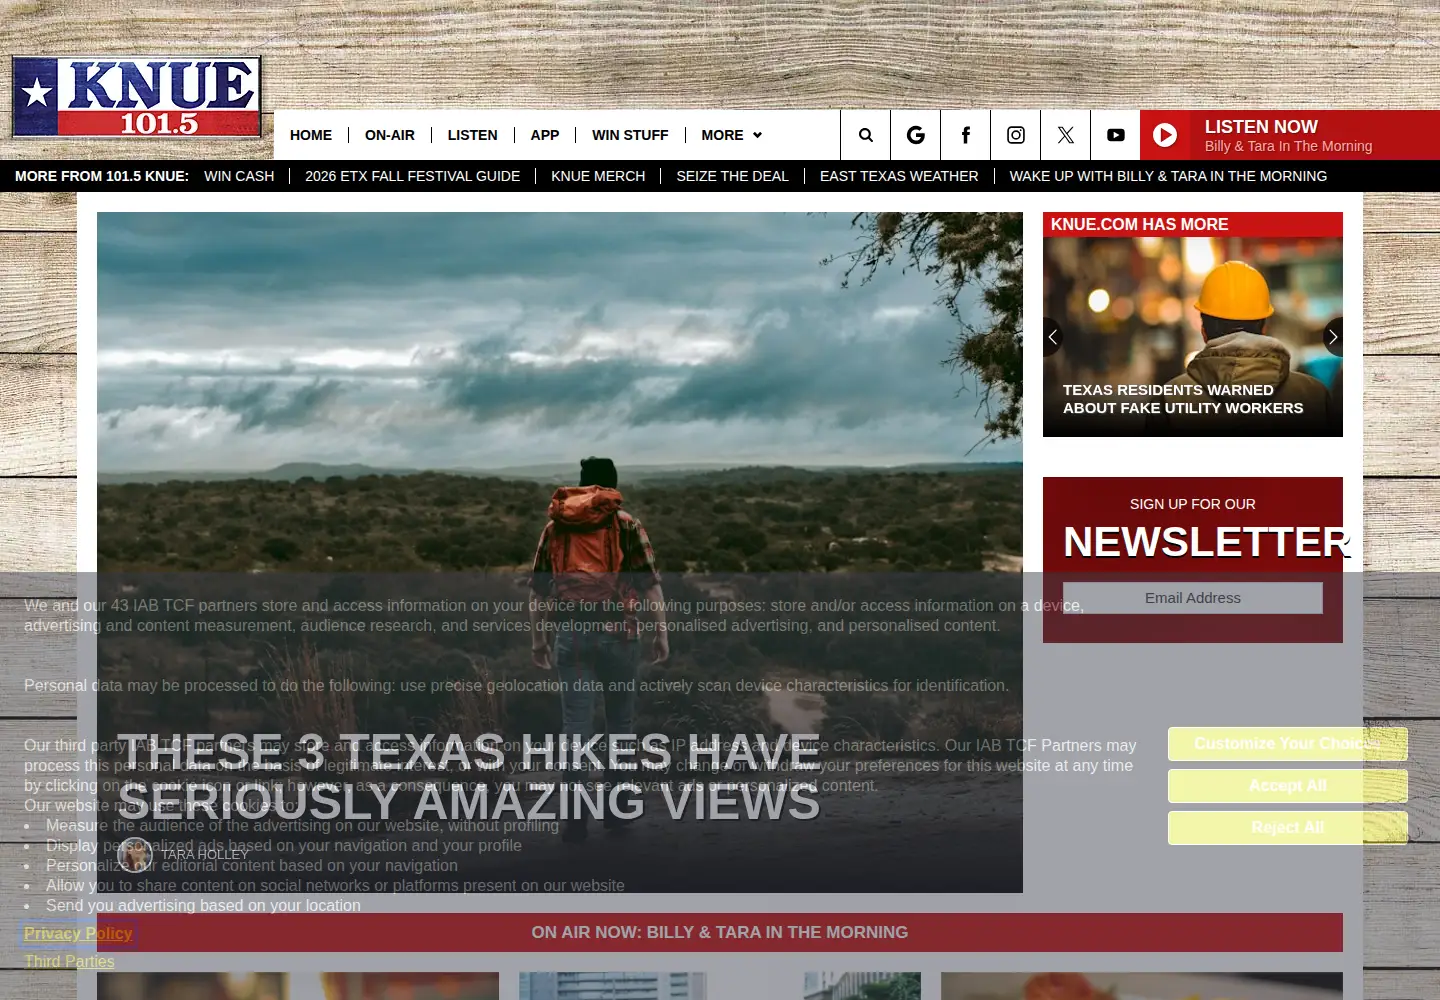Open the YouTube icon link
This screenshot has width=1440, height=1000.
[x=1116, y=135]
